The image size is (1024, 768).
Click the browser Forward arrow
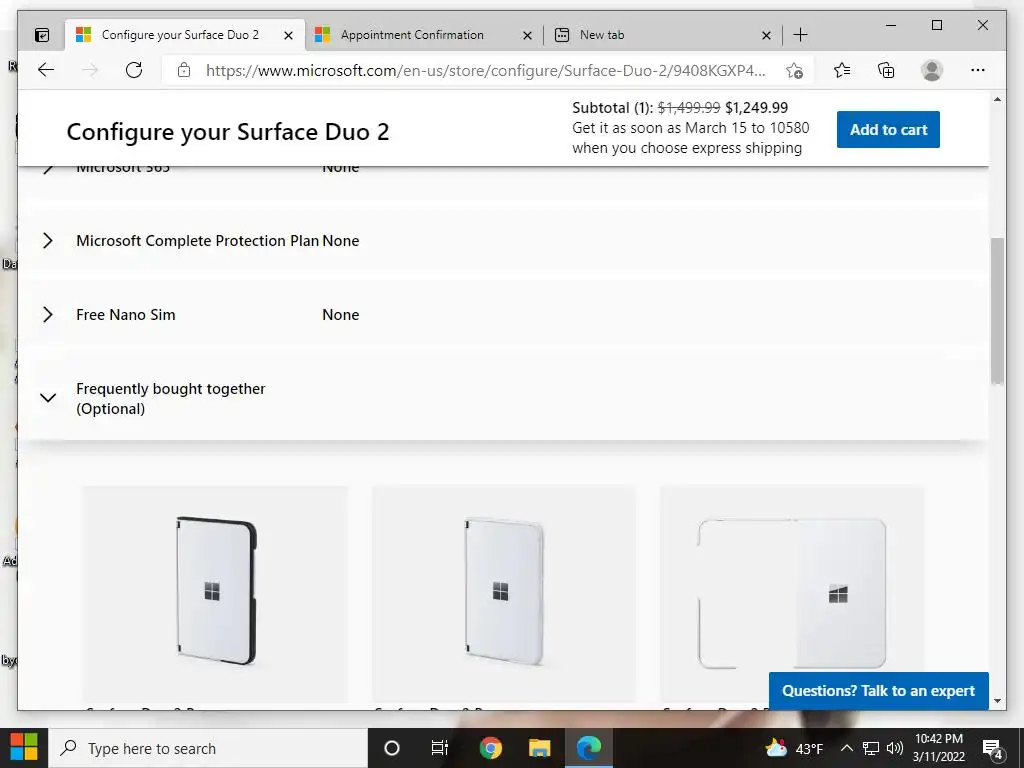click(90, 70)
